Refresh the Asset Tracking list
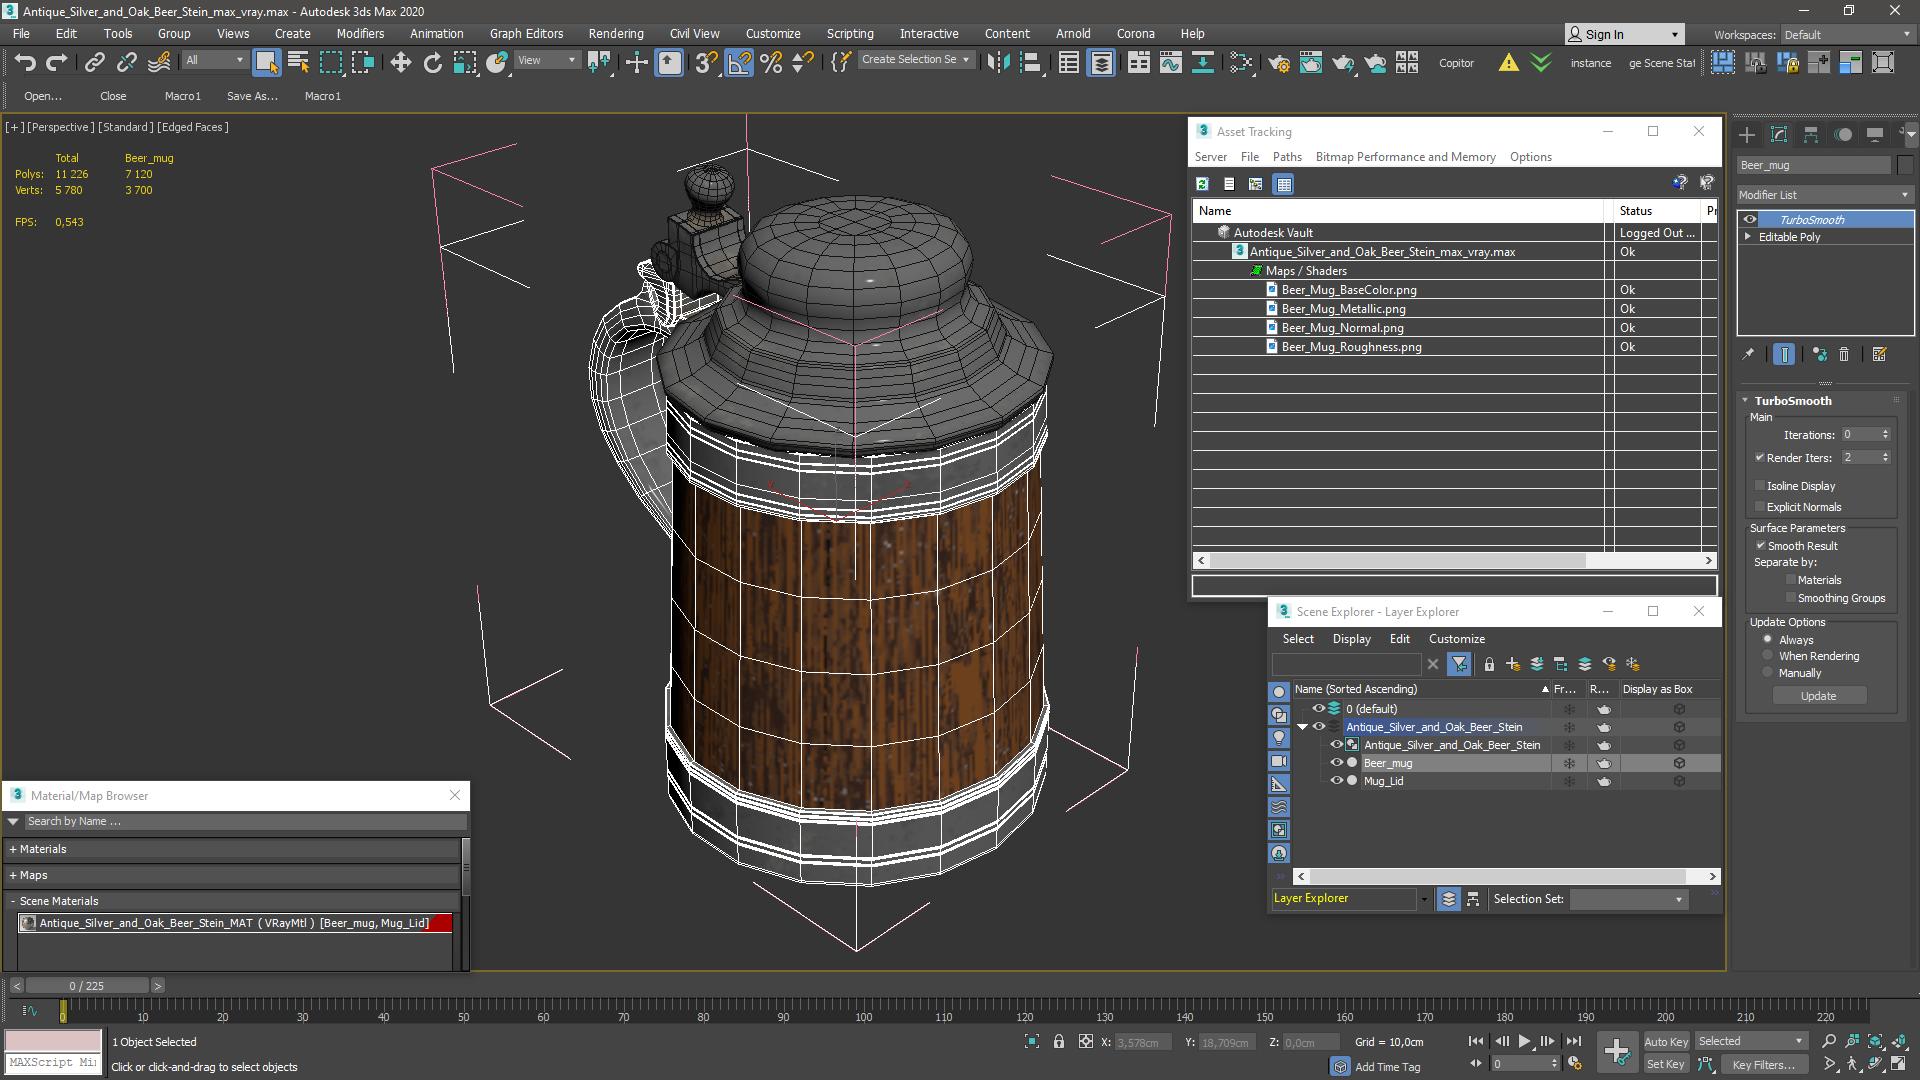This screenshot has width=1920, height=1080. point(1202,184)
